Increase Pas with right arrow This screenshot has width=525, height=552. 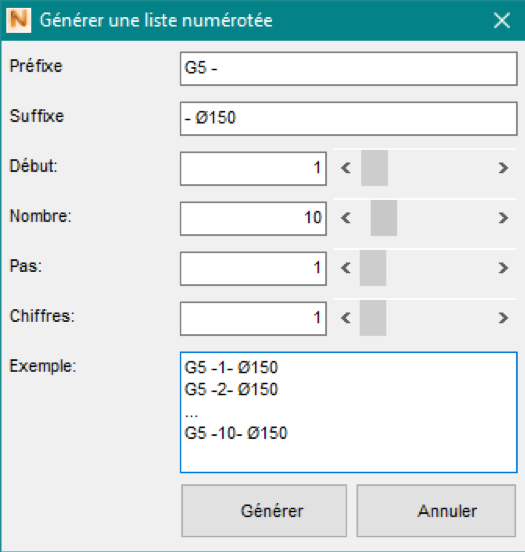(504, 268)
